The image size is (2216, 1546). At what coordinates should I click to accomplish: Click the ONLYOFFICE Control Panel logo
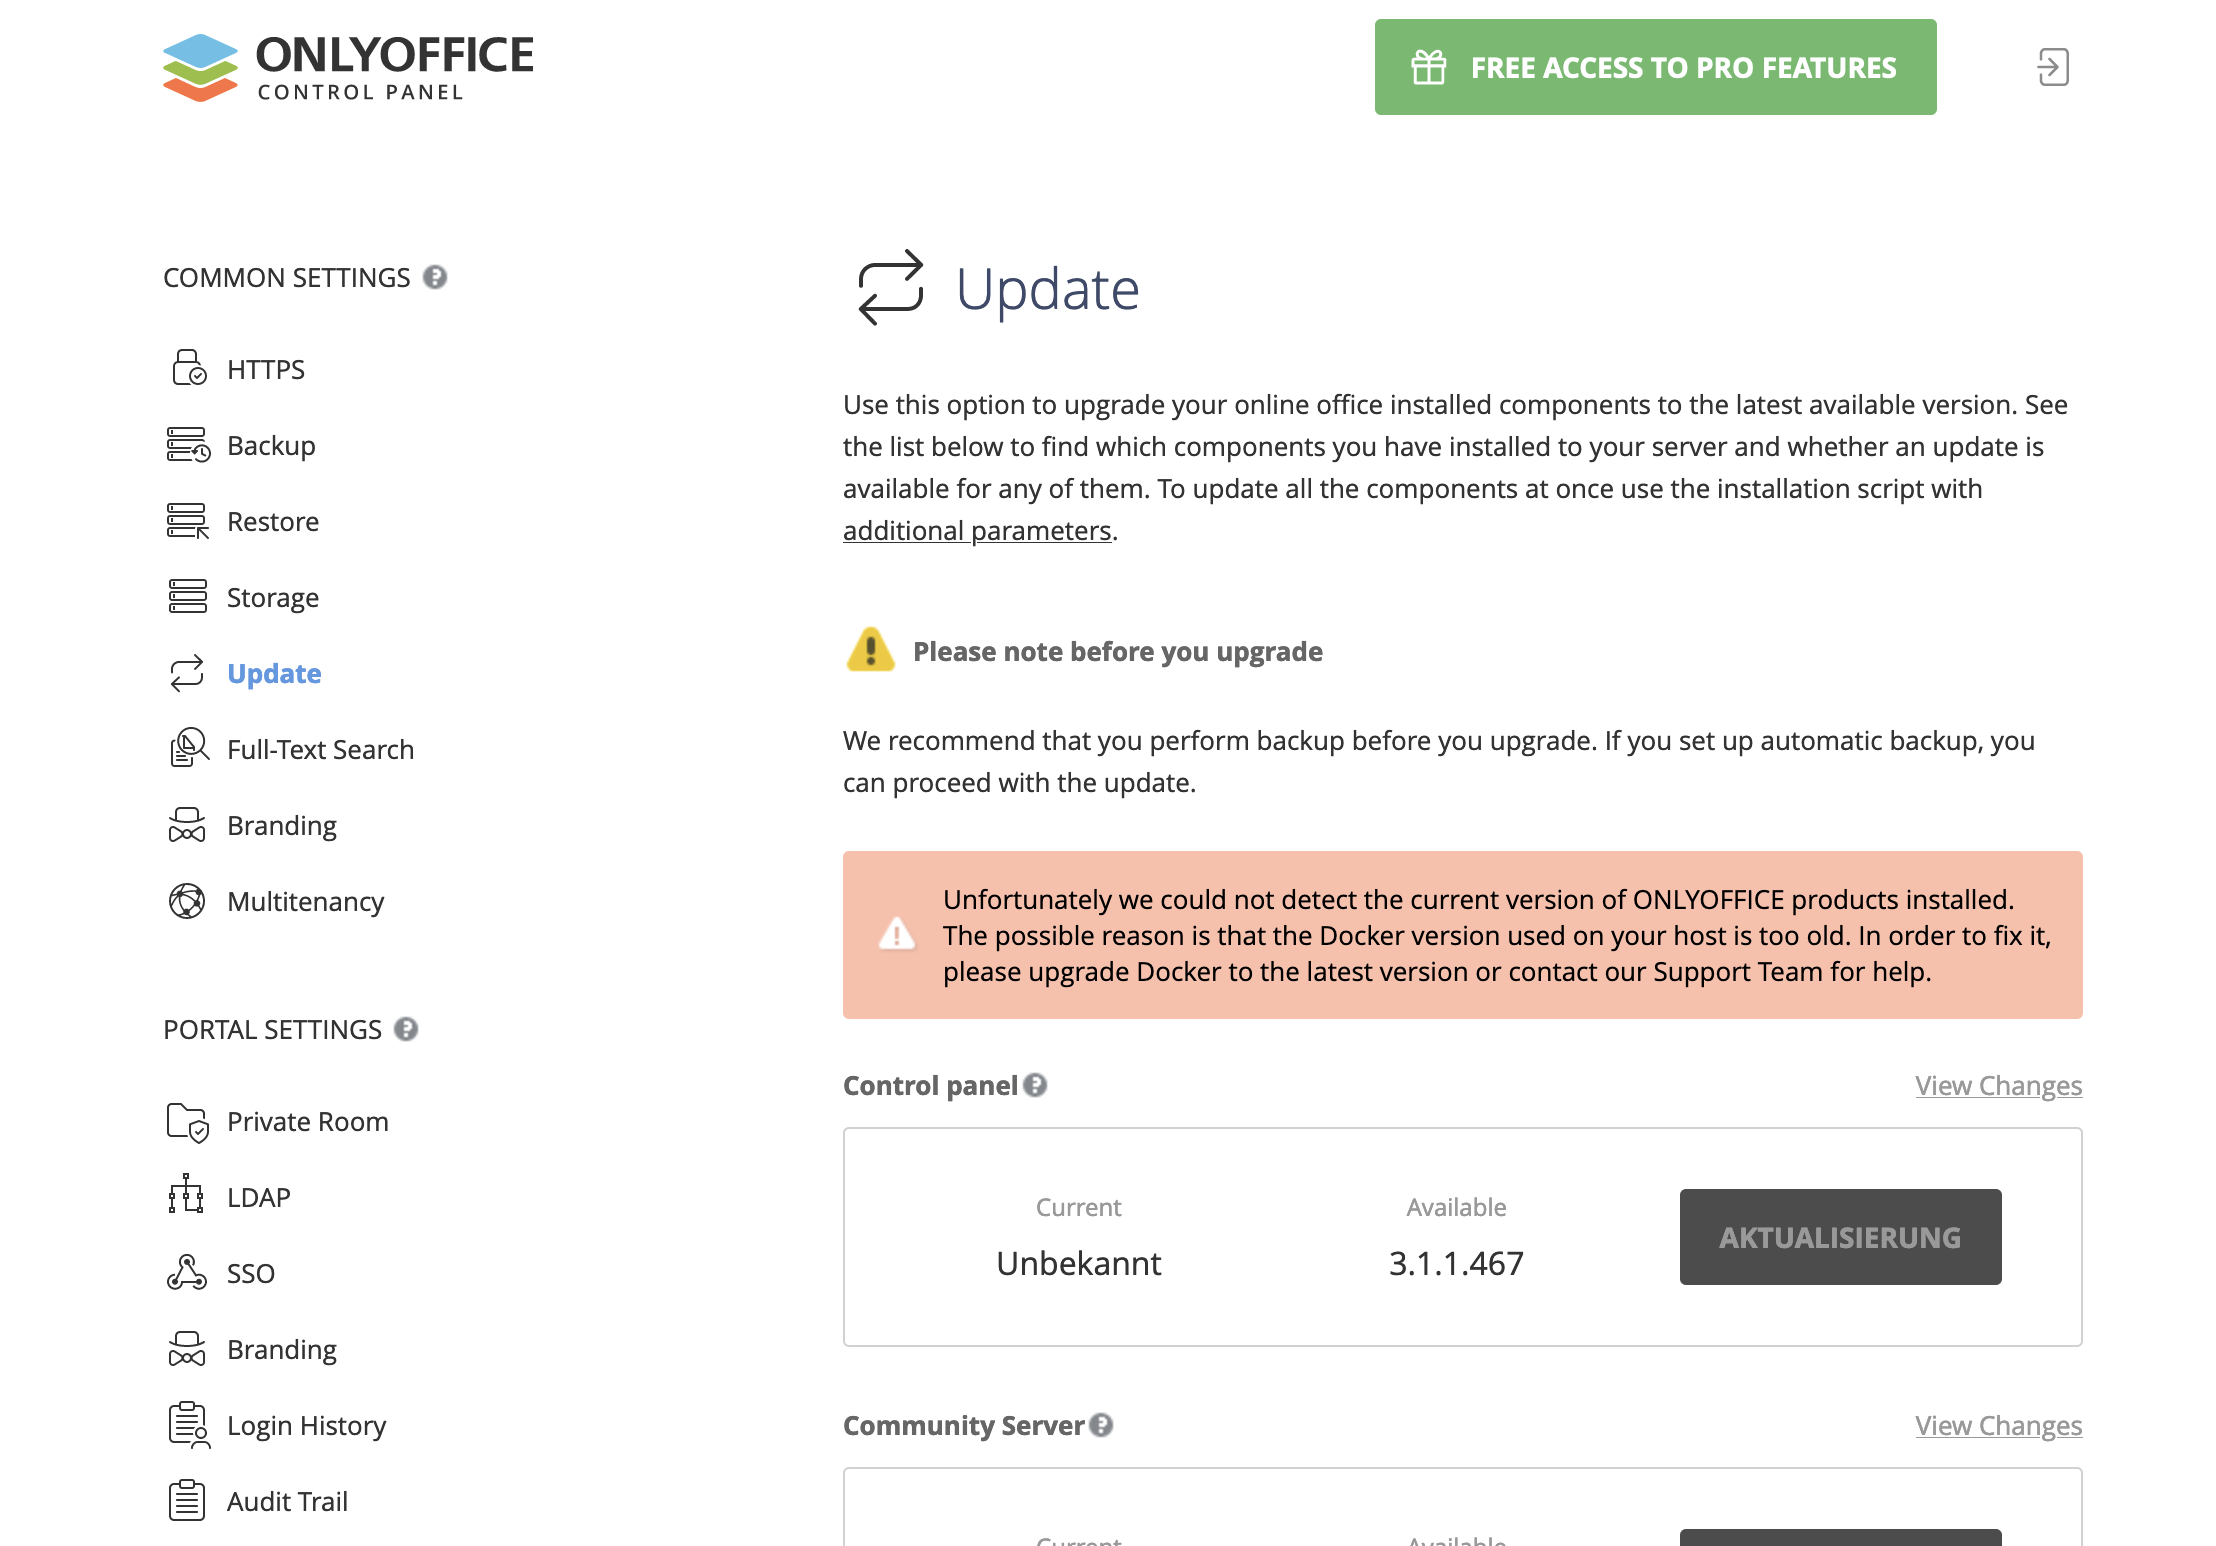(348, 67)
